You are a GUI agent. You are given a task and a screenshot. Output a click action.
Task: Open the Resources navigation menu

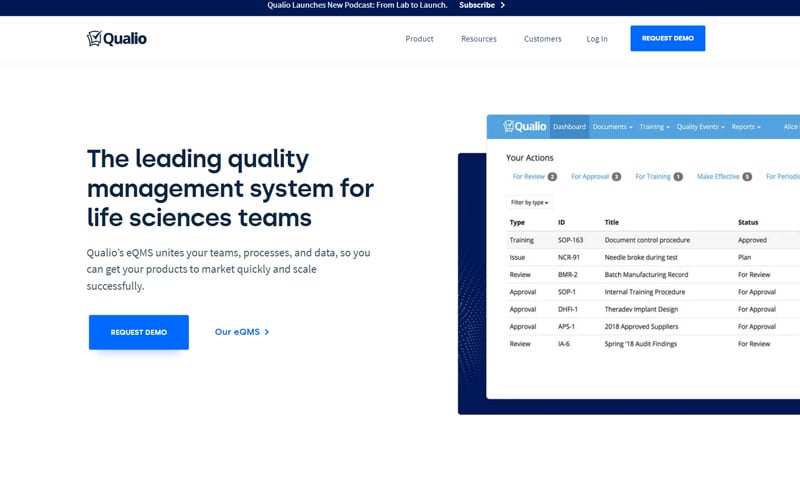479,39
